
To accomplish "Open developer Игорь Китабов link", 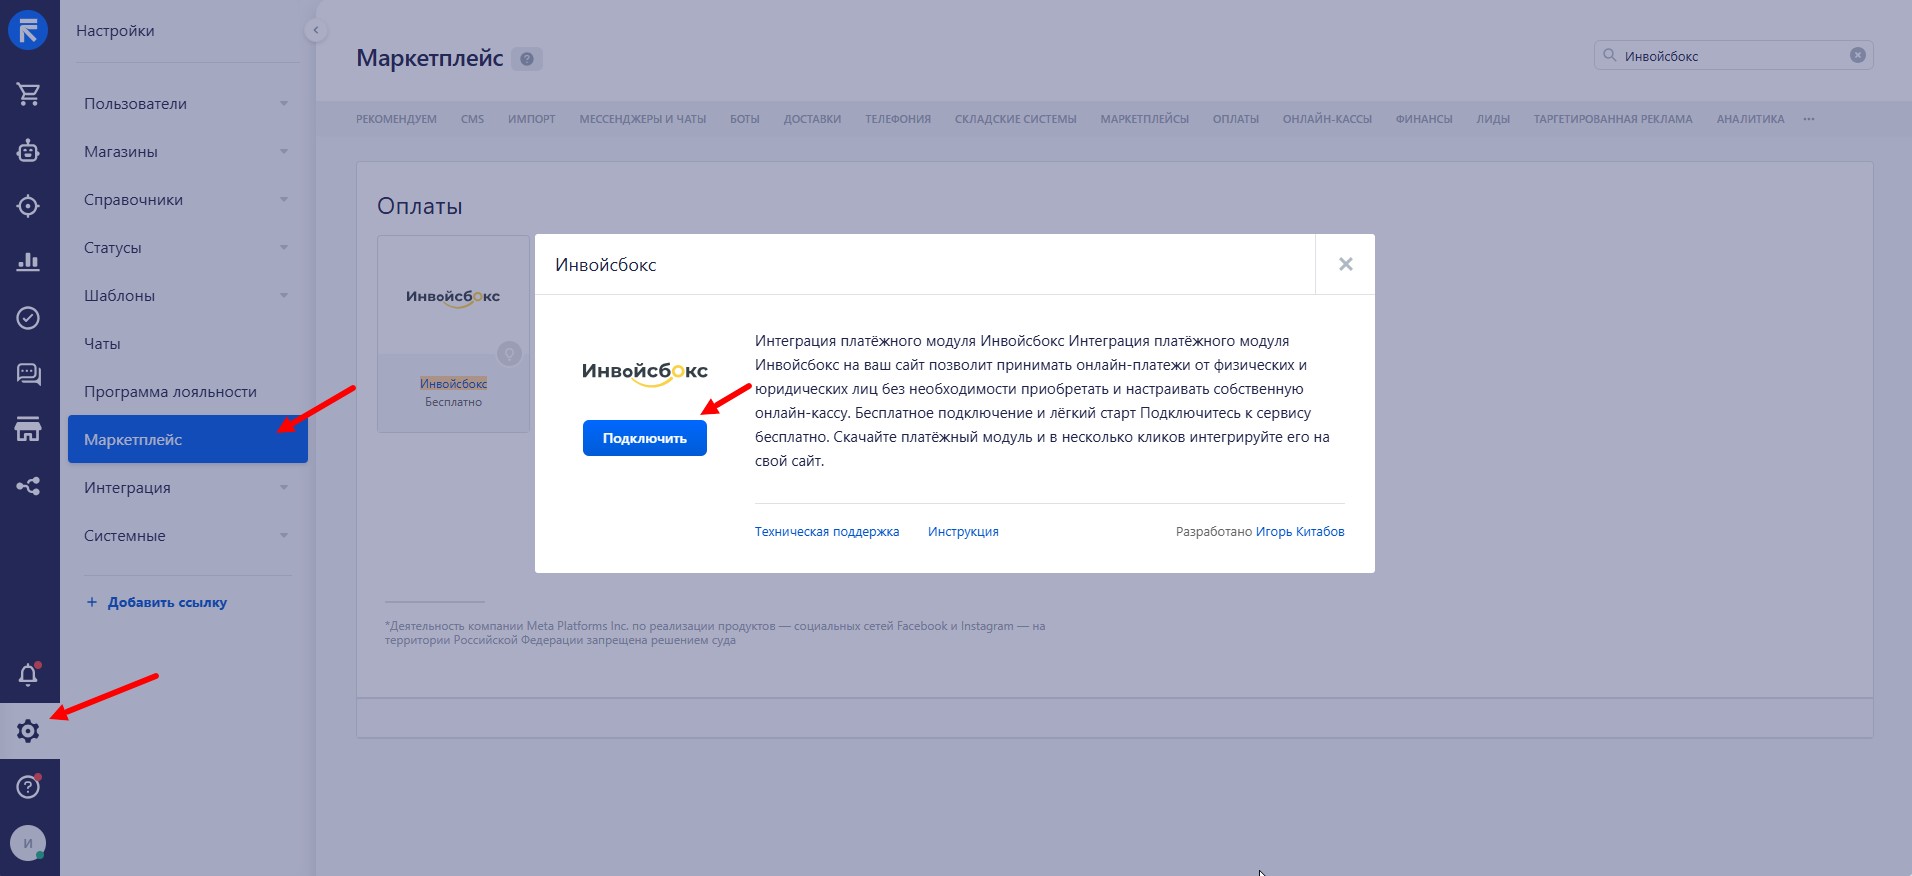I will [x=1300, y=532].
